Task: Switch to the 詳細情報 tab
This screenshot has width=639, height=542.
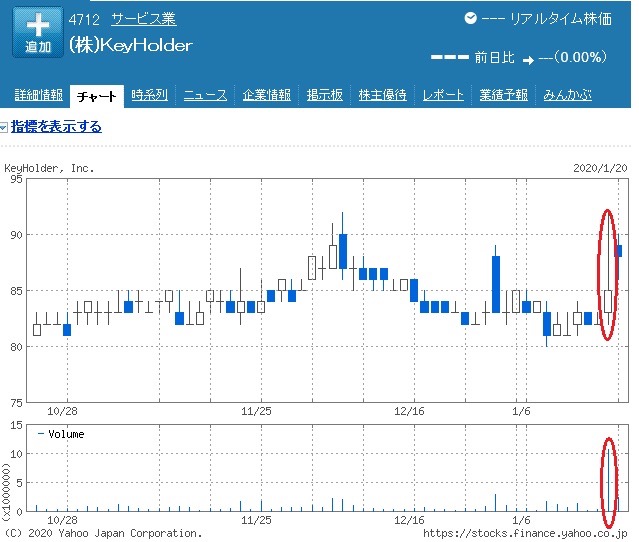Action: point(38,95)
